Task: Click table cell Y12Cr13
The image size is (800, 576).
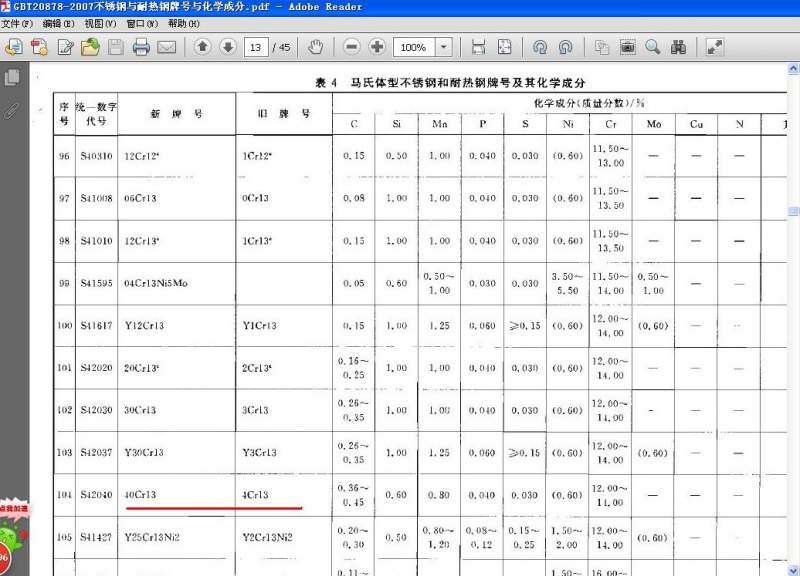Action: click(x=144, y=325)
